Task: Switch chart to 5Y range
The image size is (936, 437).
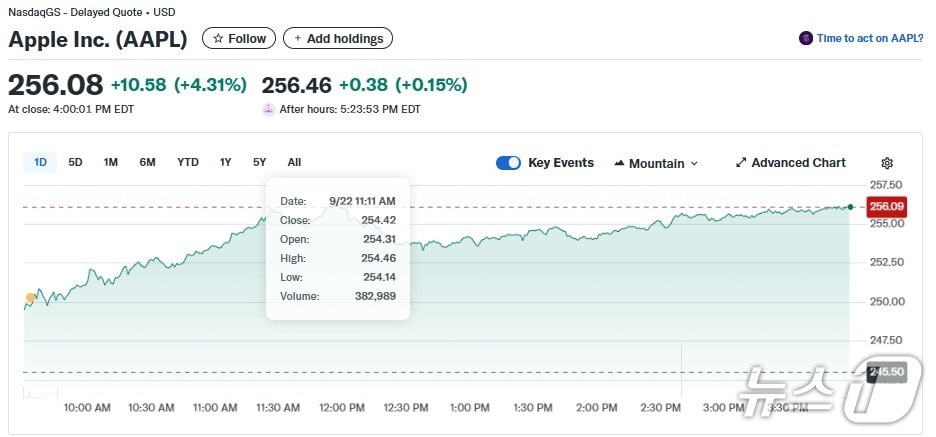Action: point(260,162)
